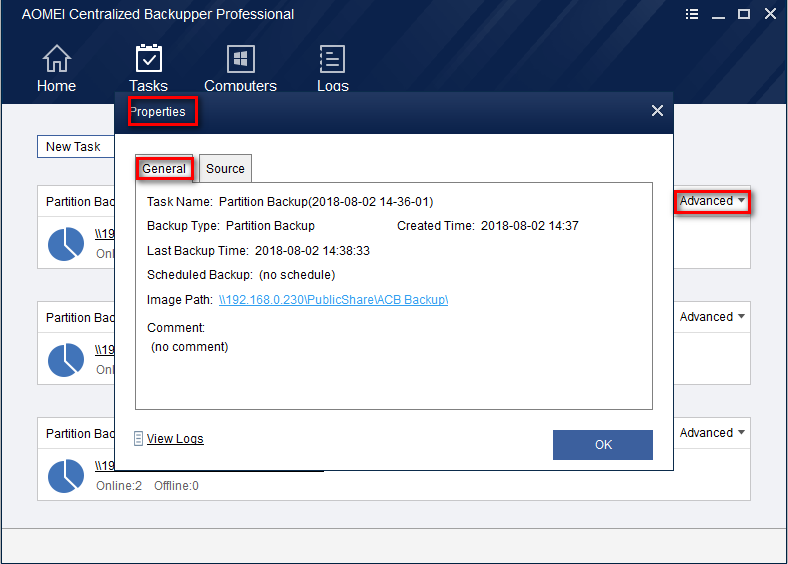Click the logs document icon beside View Logs
The image size is (788, 564).
138,439
